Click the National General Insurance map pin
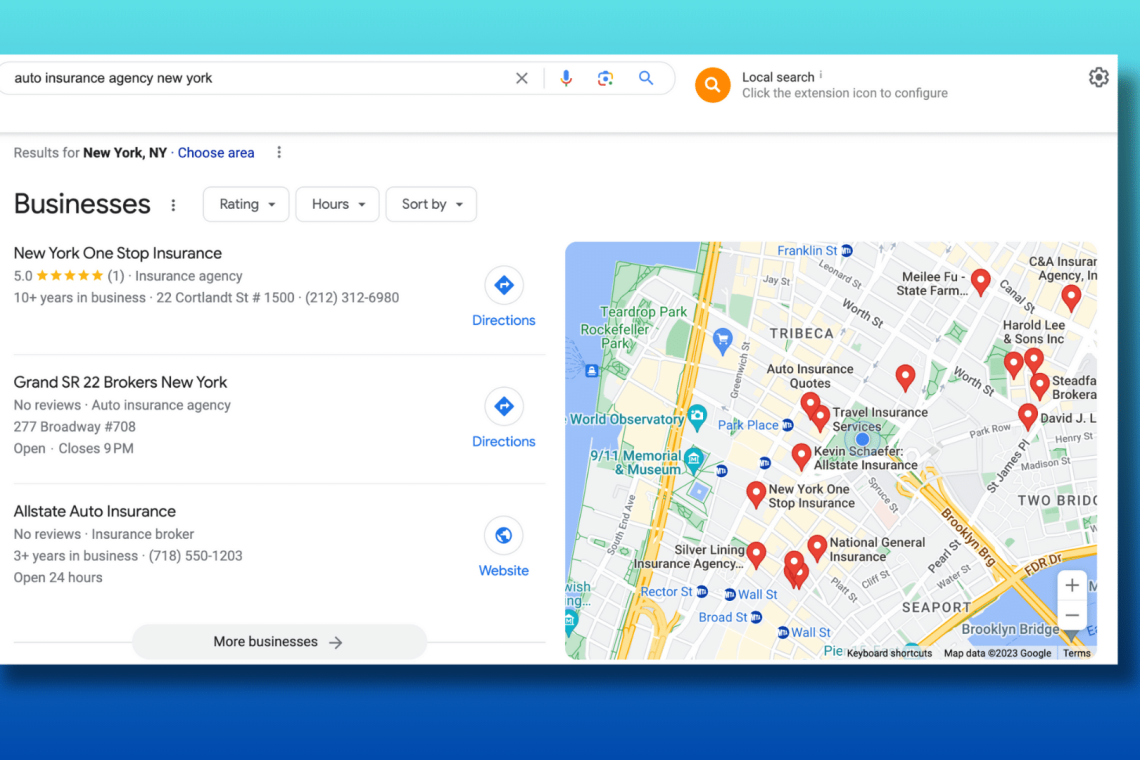1140x760 pixels. point(817,548)
